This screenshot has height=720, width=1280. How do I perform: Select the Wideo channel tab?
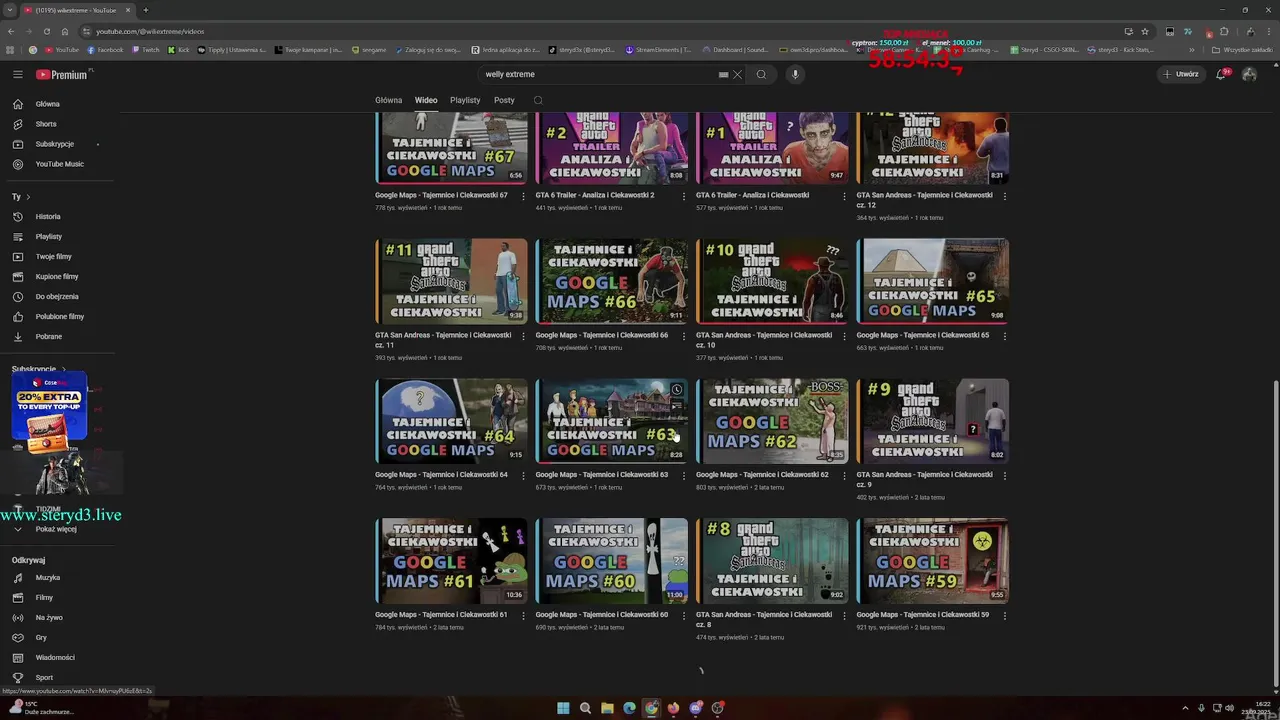(x=426, y=100)
